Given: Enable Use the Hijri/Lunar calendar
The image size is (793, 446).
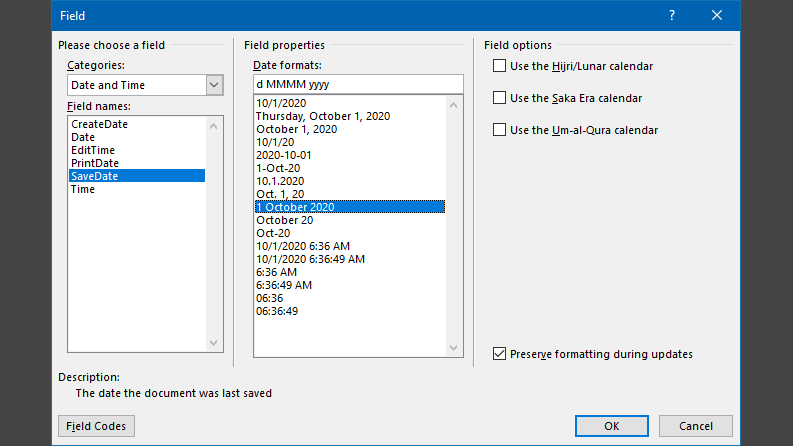Looking at the screenshot, I should 499,66.
